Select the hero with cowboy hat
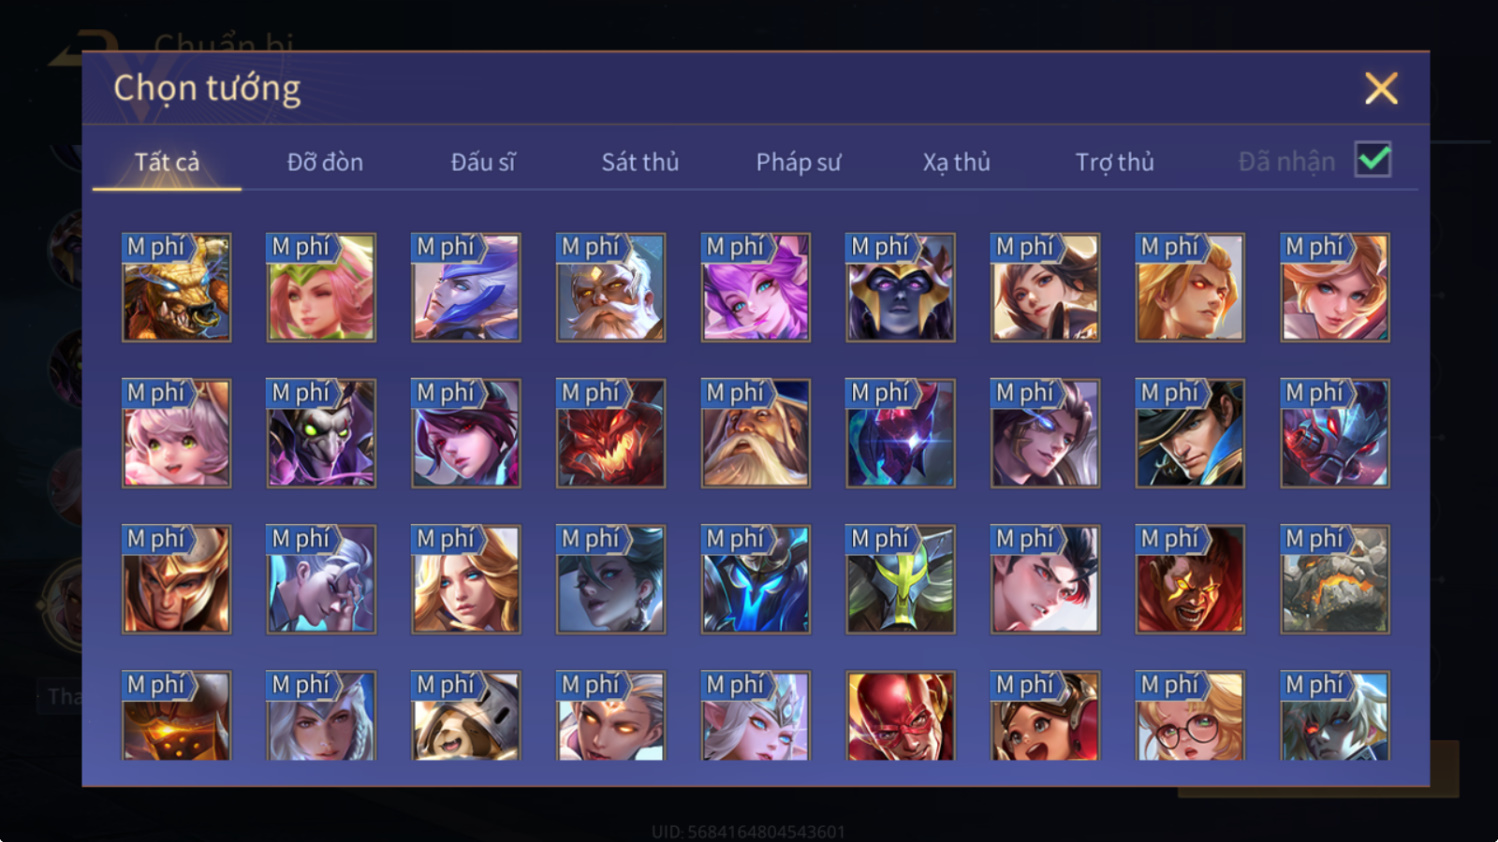The width and height of the screenshot is (1498, 842). [x=1190, y=433]
